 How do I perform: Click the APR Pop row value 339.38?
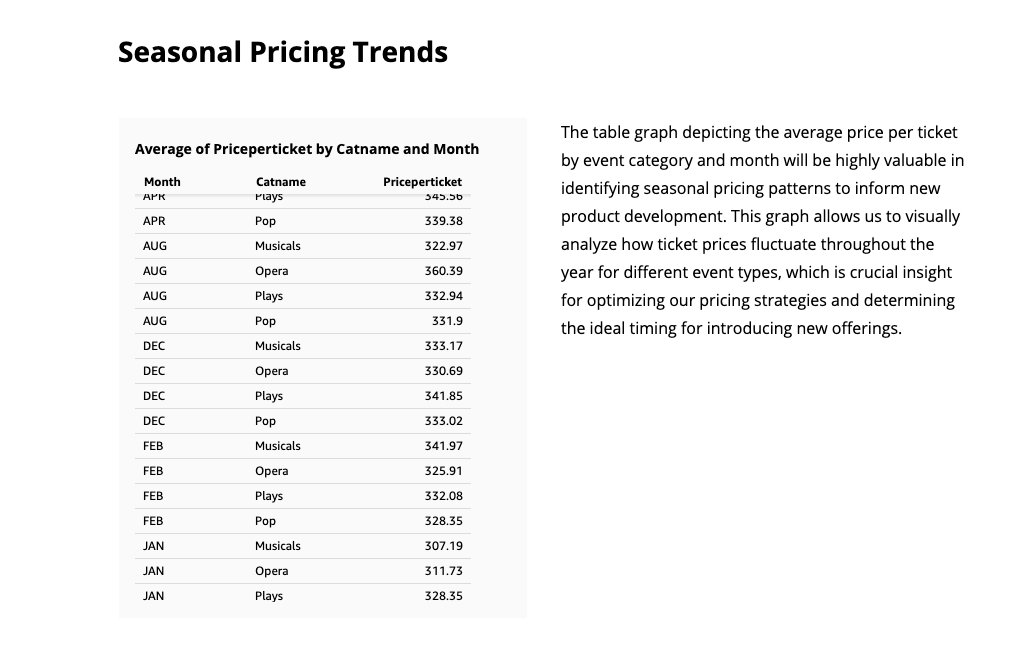443,221
